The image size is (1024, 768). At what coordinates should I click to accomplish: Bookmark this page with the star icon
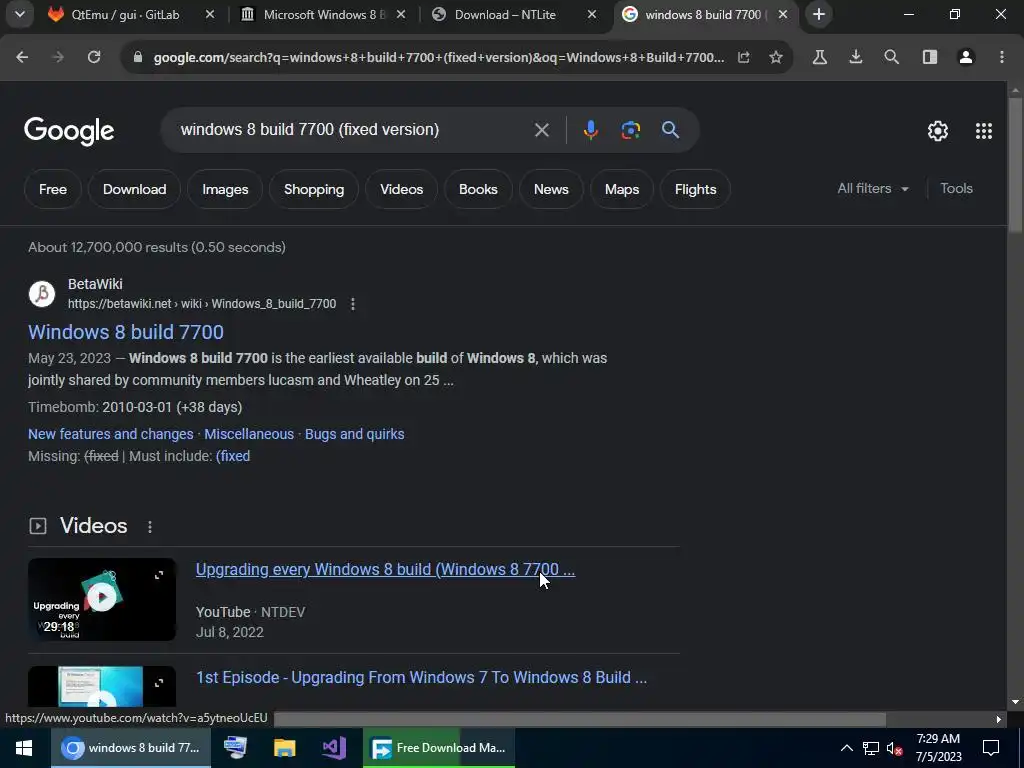coord(776,57)
